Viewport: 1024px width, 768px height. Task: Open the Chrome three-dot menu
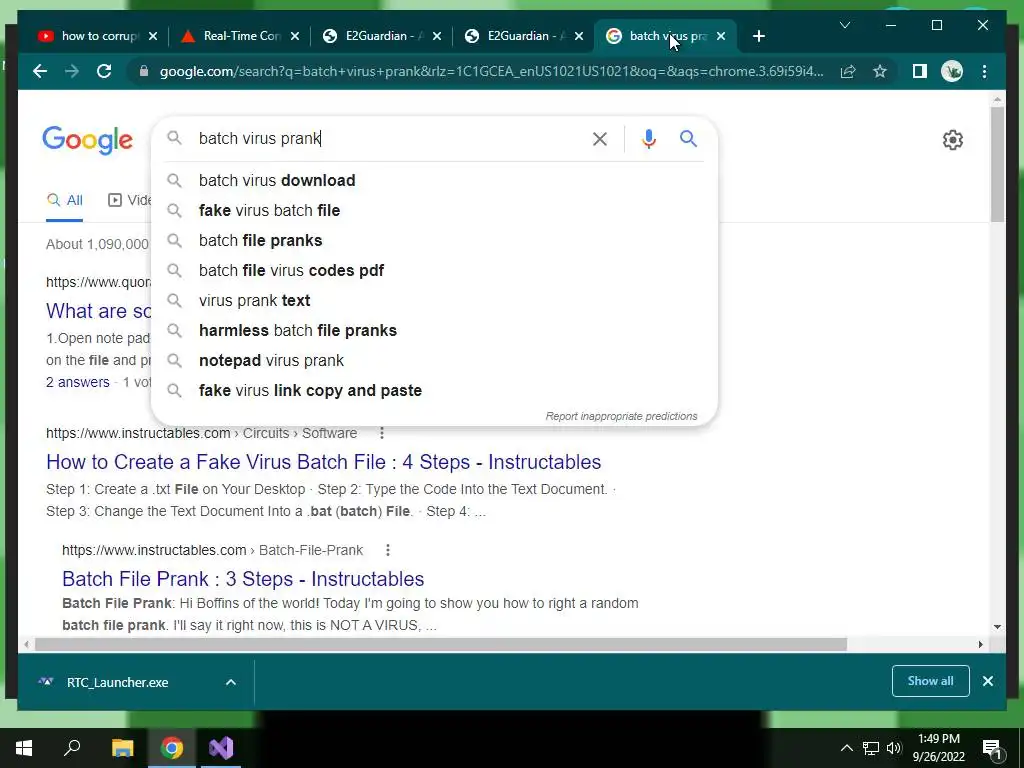(984, 71)
